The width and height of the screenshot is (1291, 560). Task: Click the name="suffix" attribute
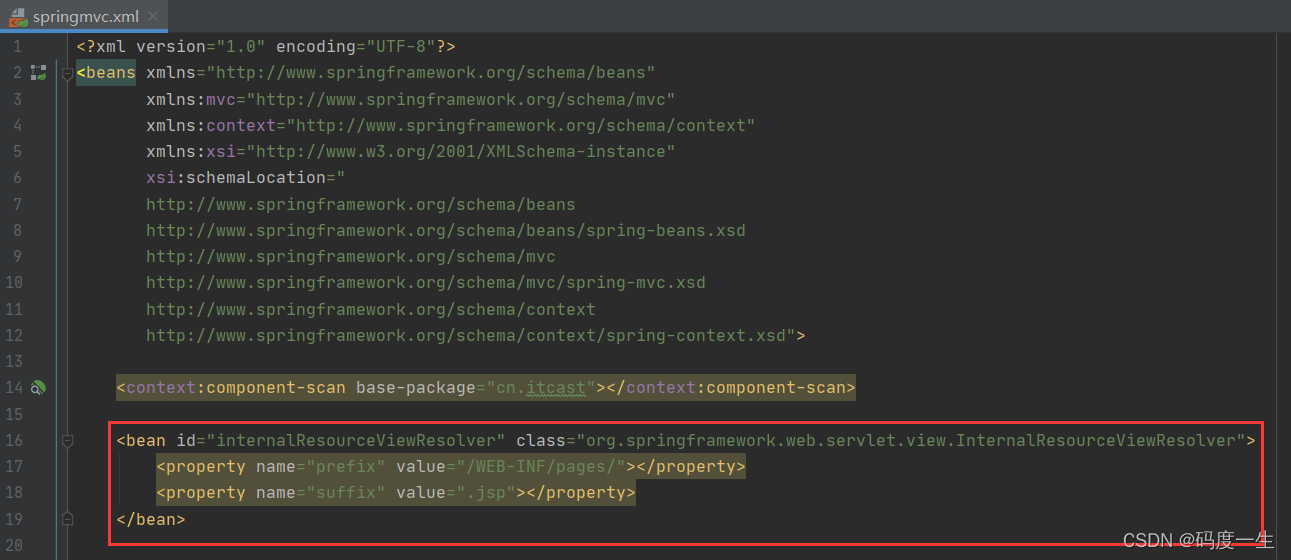click(x=321, y=492)
